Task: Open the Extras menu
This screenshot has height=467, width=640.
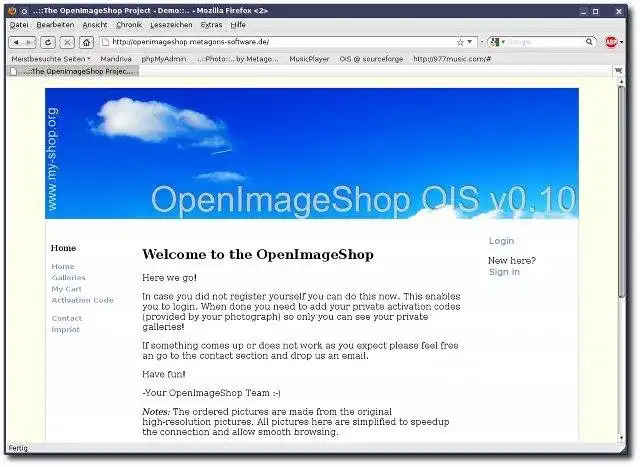Action: click(x=211, y=25)
